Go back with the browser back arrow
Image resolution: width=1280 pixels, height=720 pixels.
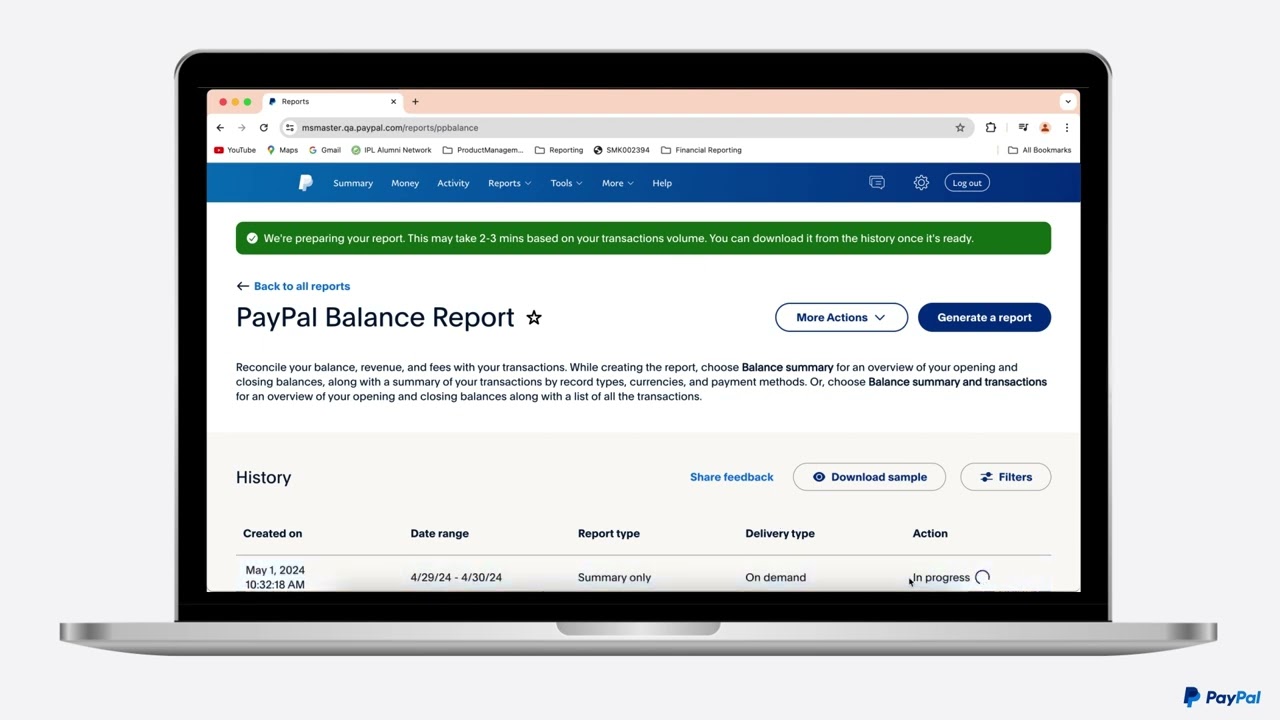pos(220,128)
